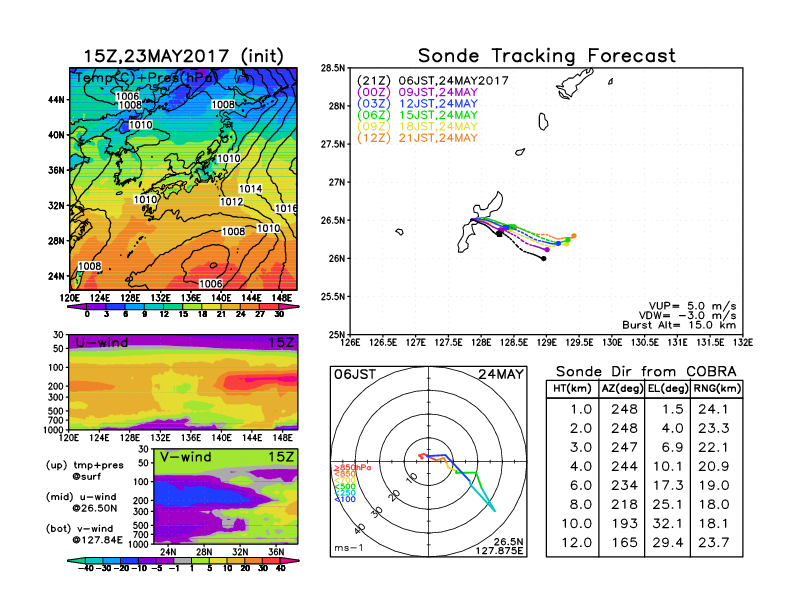The height and width of the screenshot is (612, 792).
Task: Click the gray wind colorbar segment between -1 and 1
Action: [x=182, y=560]
